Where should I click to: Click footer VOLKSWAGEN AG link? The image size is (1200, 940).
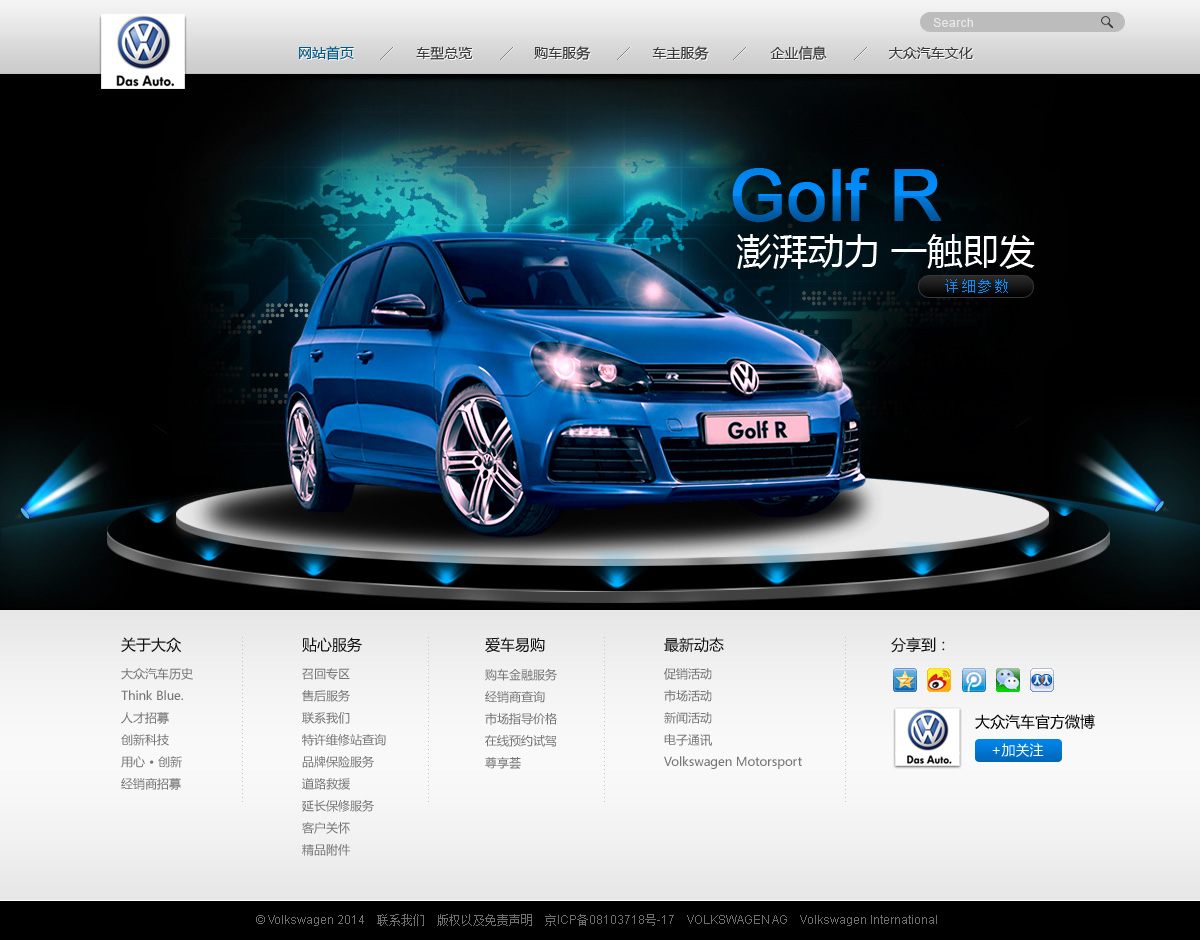point(737,920)
